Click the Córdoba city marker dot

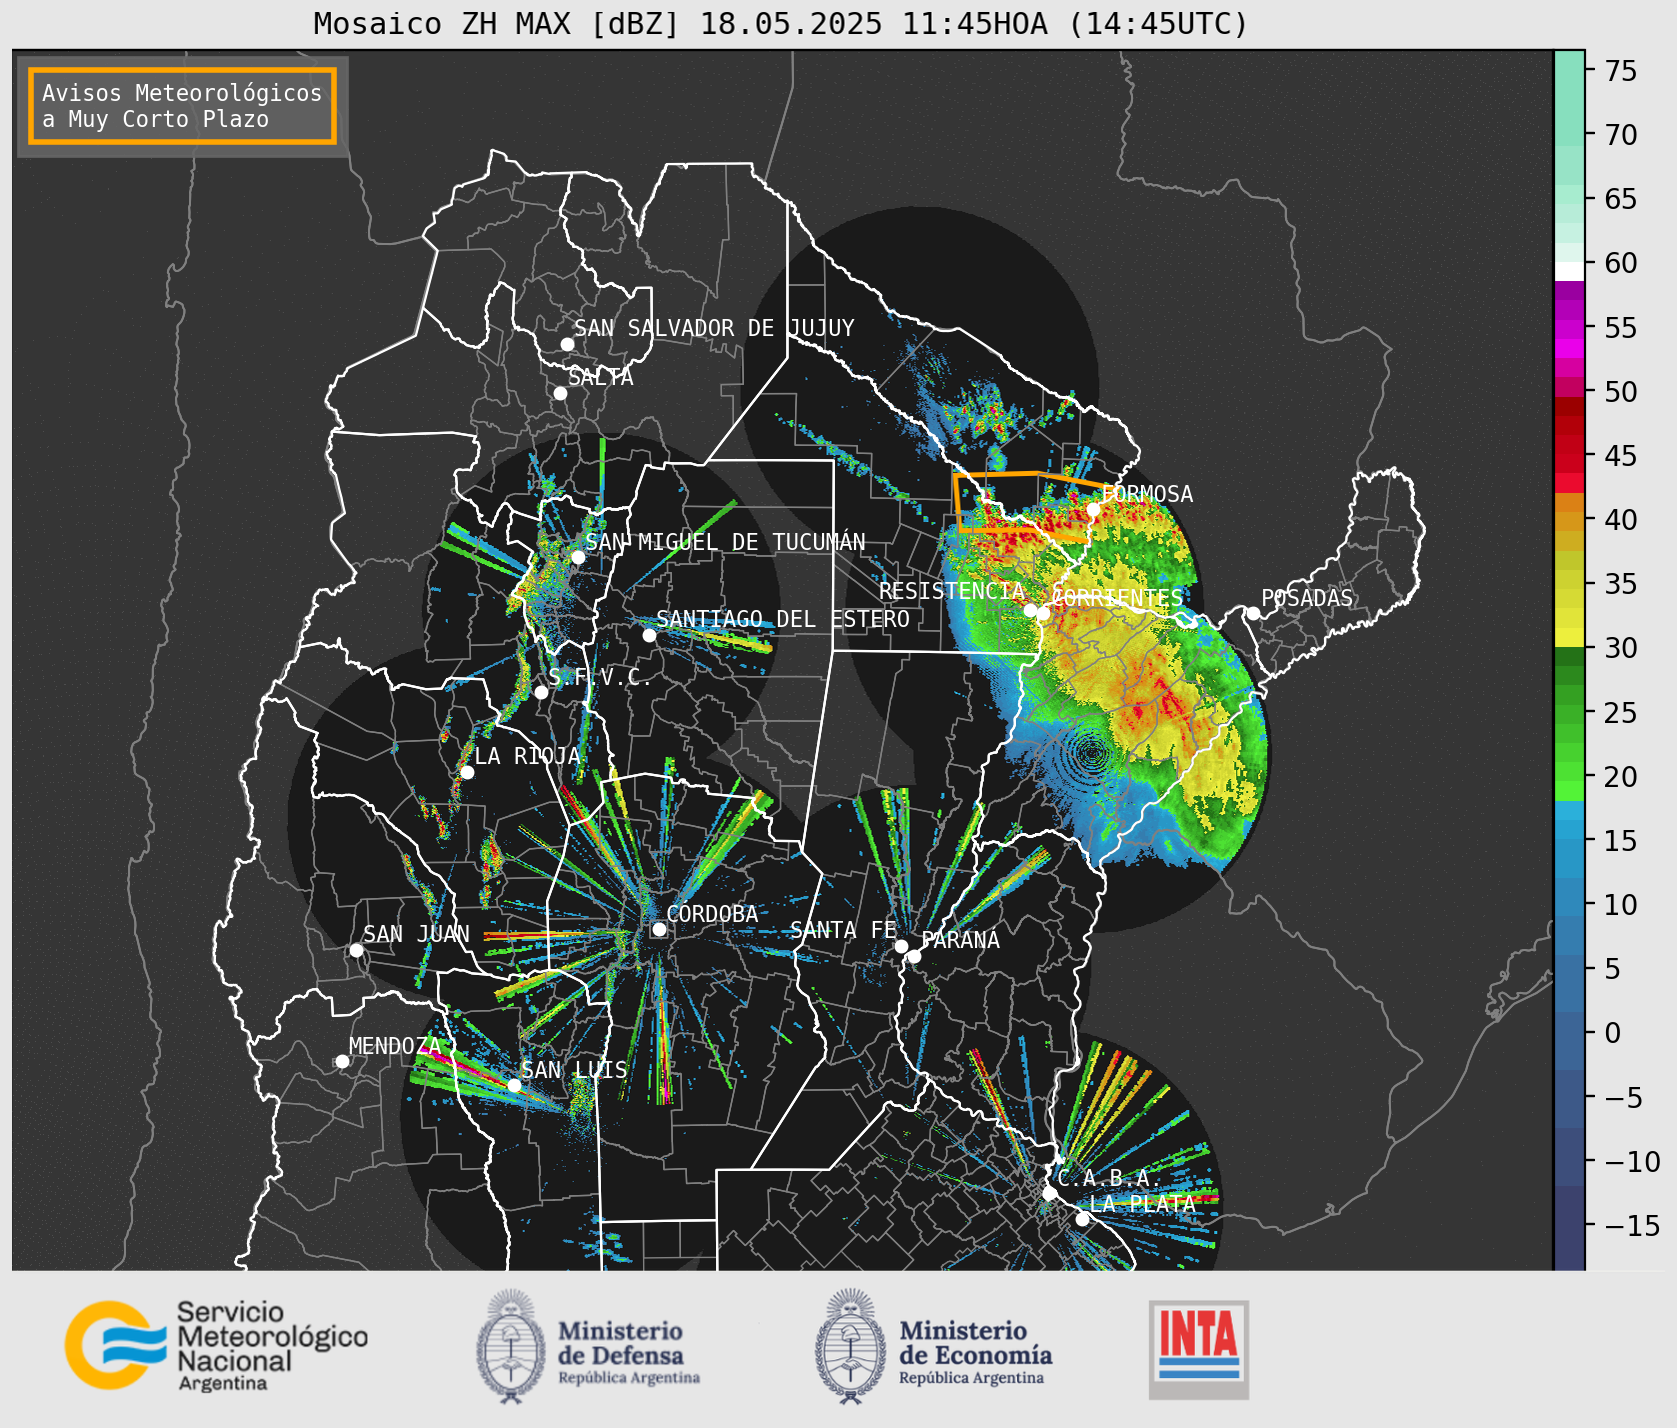pos(659,929)
